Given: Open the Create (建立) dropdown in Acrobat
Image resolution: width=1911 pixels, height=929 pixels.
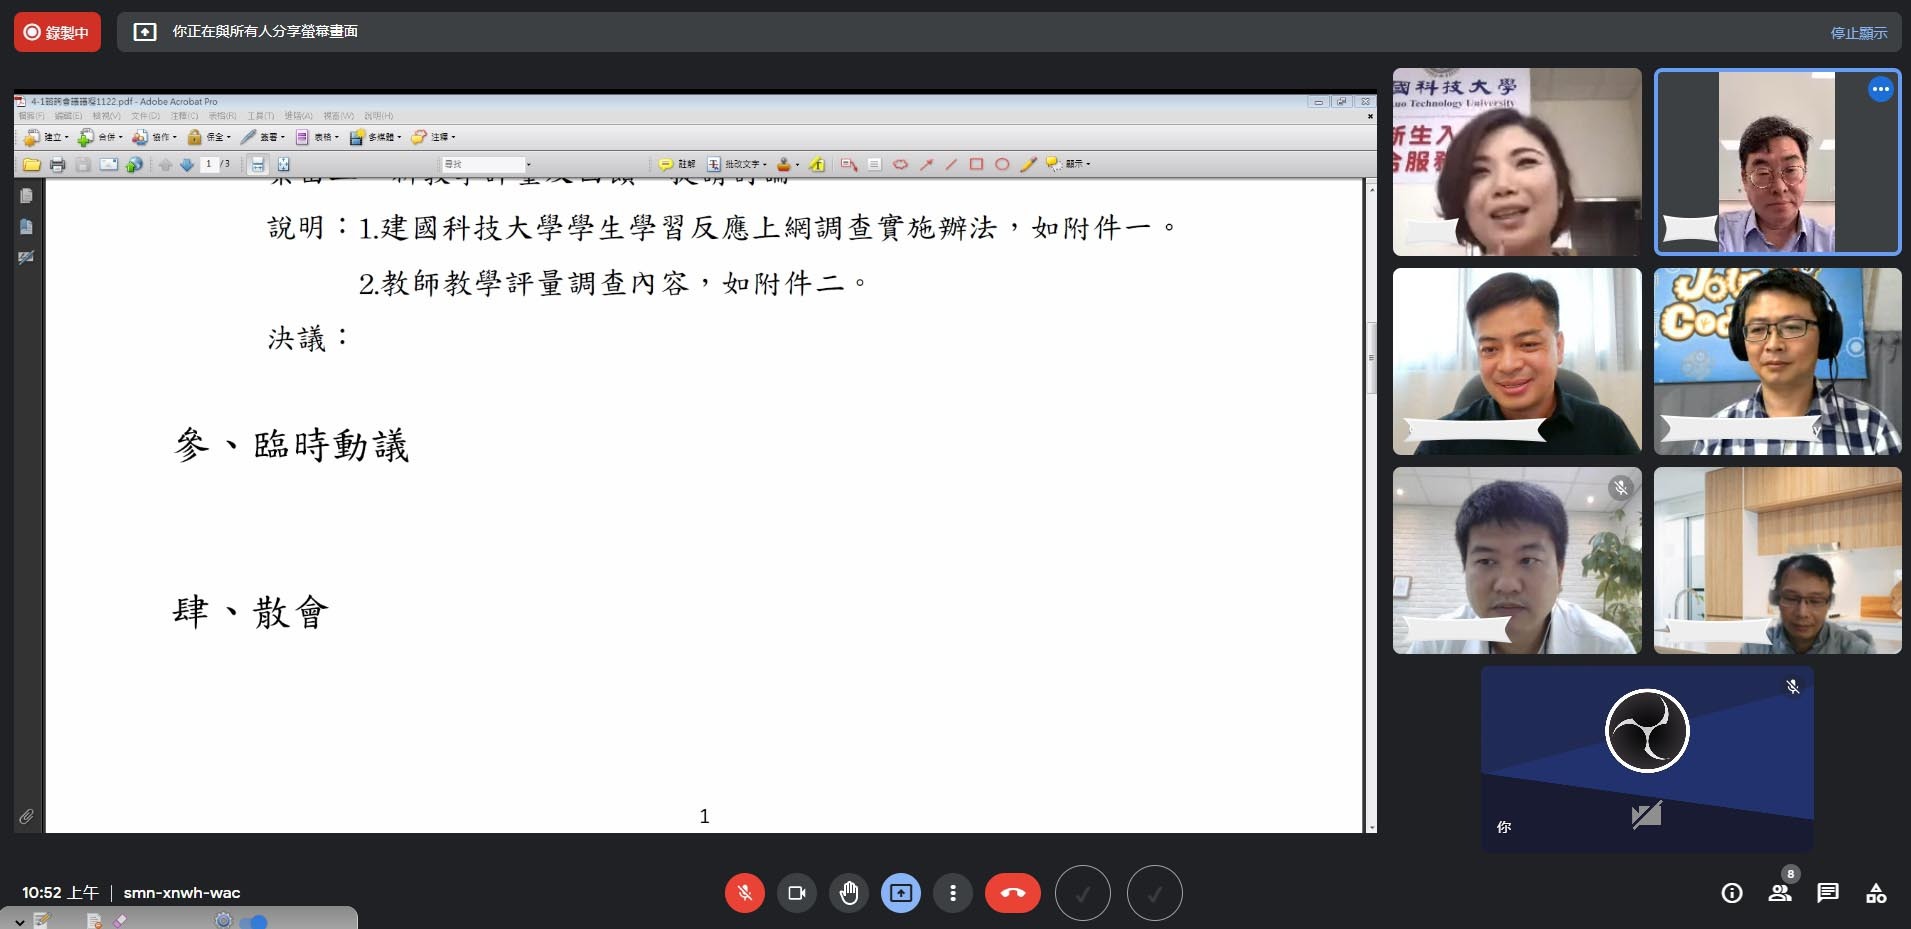Looking at the screenshot, I should (45, 137).
